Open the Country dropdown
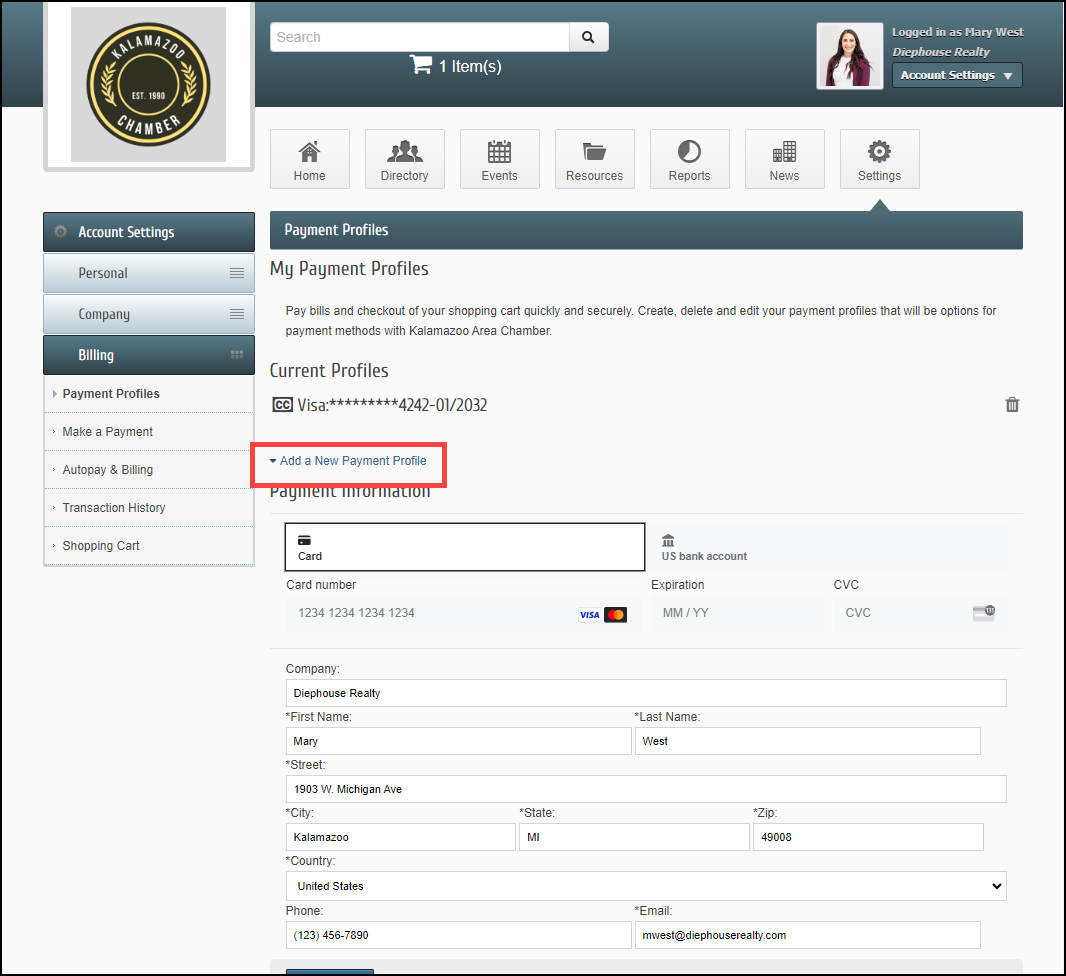The height and width of the screenshot is (976, 1066). pos(645,886)
